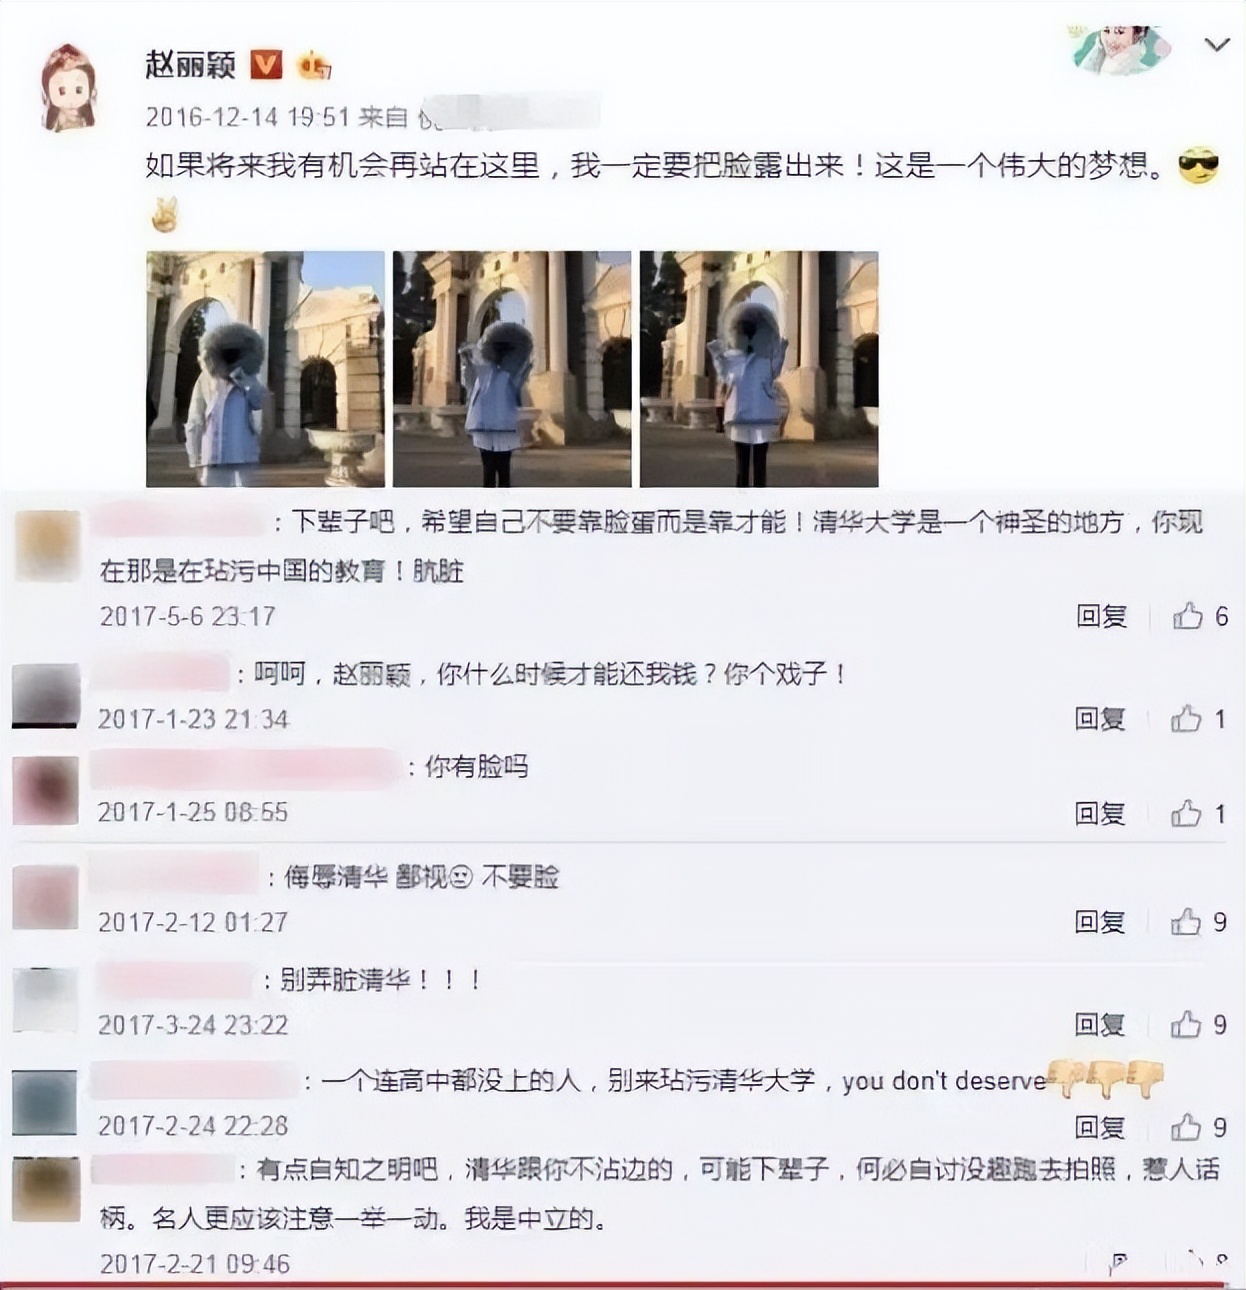Open the first archway photo thumbnail
This screenshot has width=1246, height=1290.
coord(265,369)
